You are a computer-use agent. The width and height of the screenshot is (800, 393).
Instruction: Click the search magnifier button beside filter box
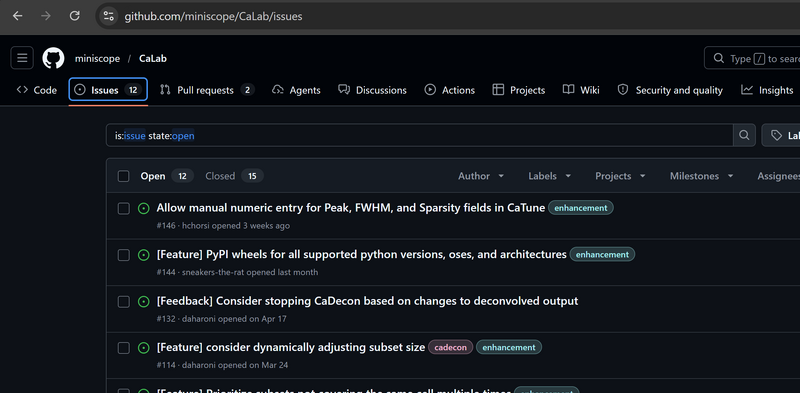[744, 135]
